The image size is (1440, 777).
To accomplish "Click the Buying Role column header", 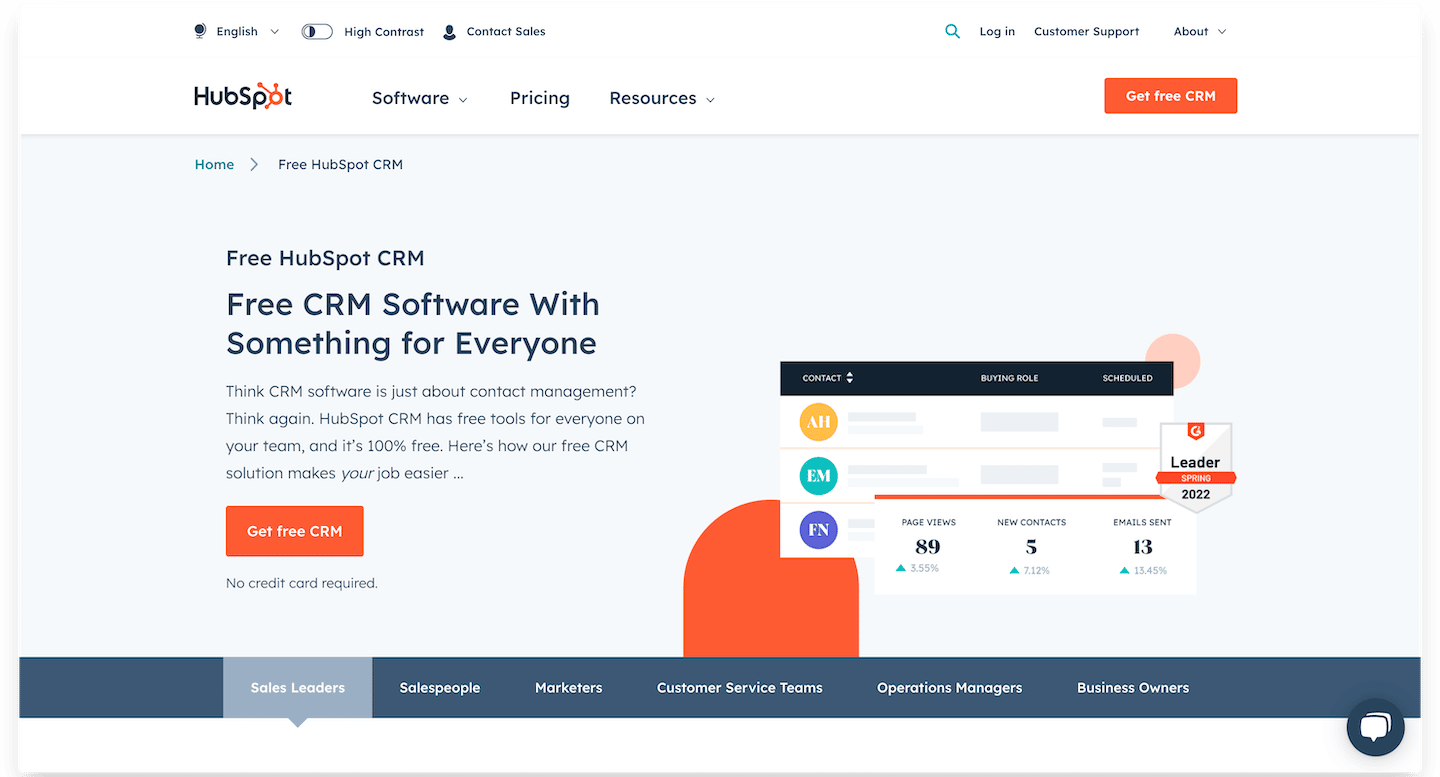I will pyautogui.click(x=1009, y=378).
